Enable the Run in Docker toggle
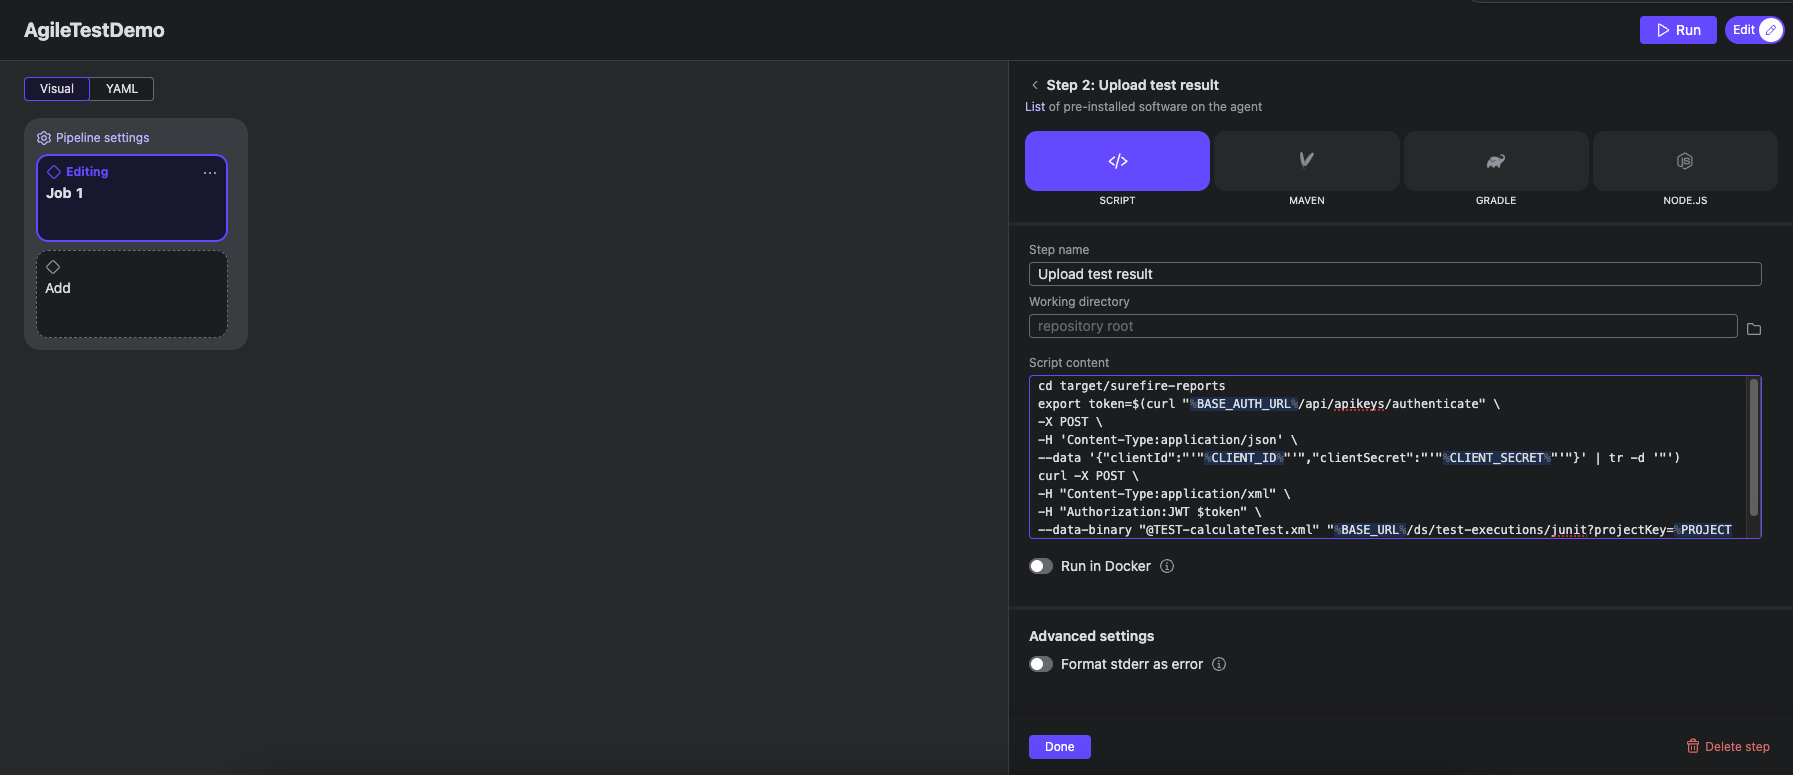This screenshot has height=775, width=1793. [x=1041, y=566]
